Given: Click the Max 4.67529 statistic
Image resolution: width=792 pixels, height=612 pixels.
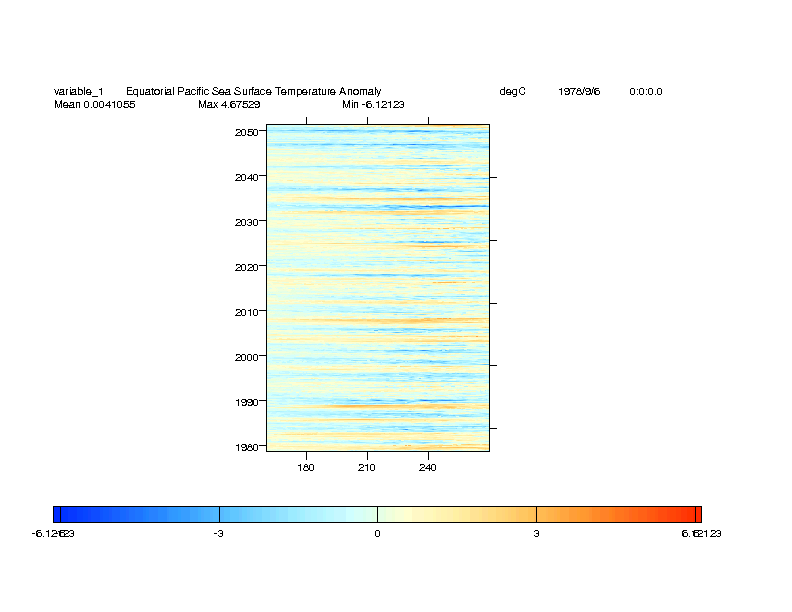Looking at the screenshot, I should point(229,104).
